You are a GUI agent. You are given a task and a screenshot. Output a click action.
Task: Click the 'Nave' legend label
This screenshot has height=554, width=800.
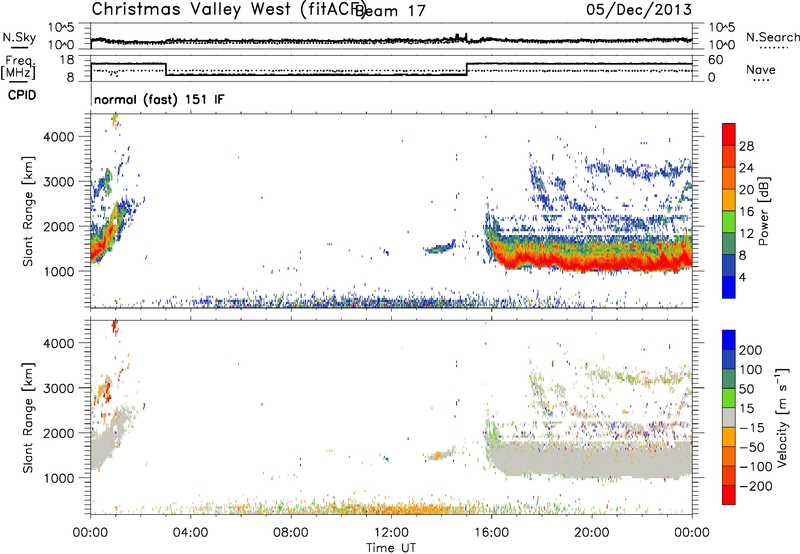(760, 70)
